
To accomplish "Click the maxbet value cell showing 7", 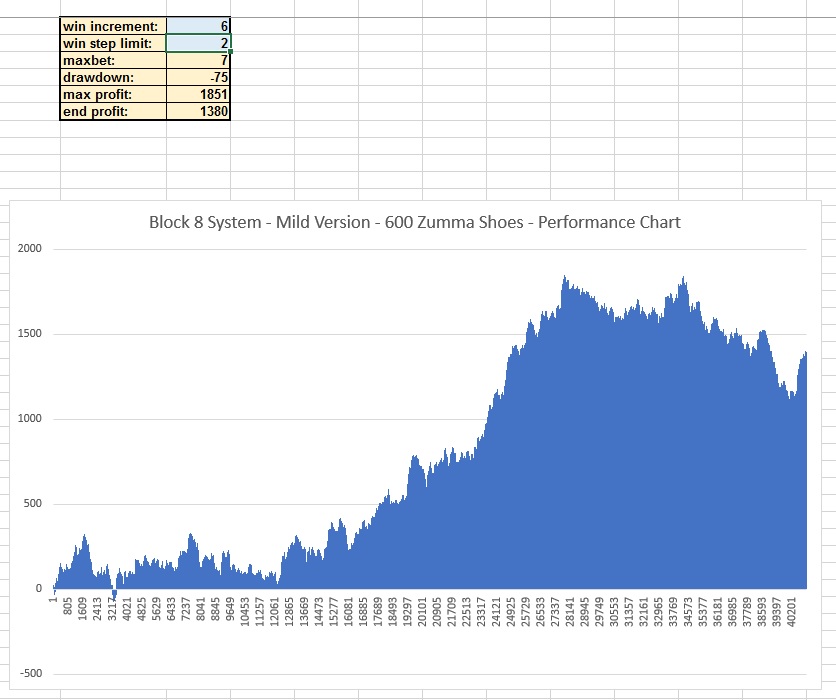I will 199,60.
